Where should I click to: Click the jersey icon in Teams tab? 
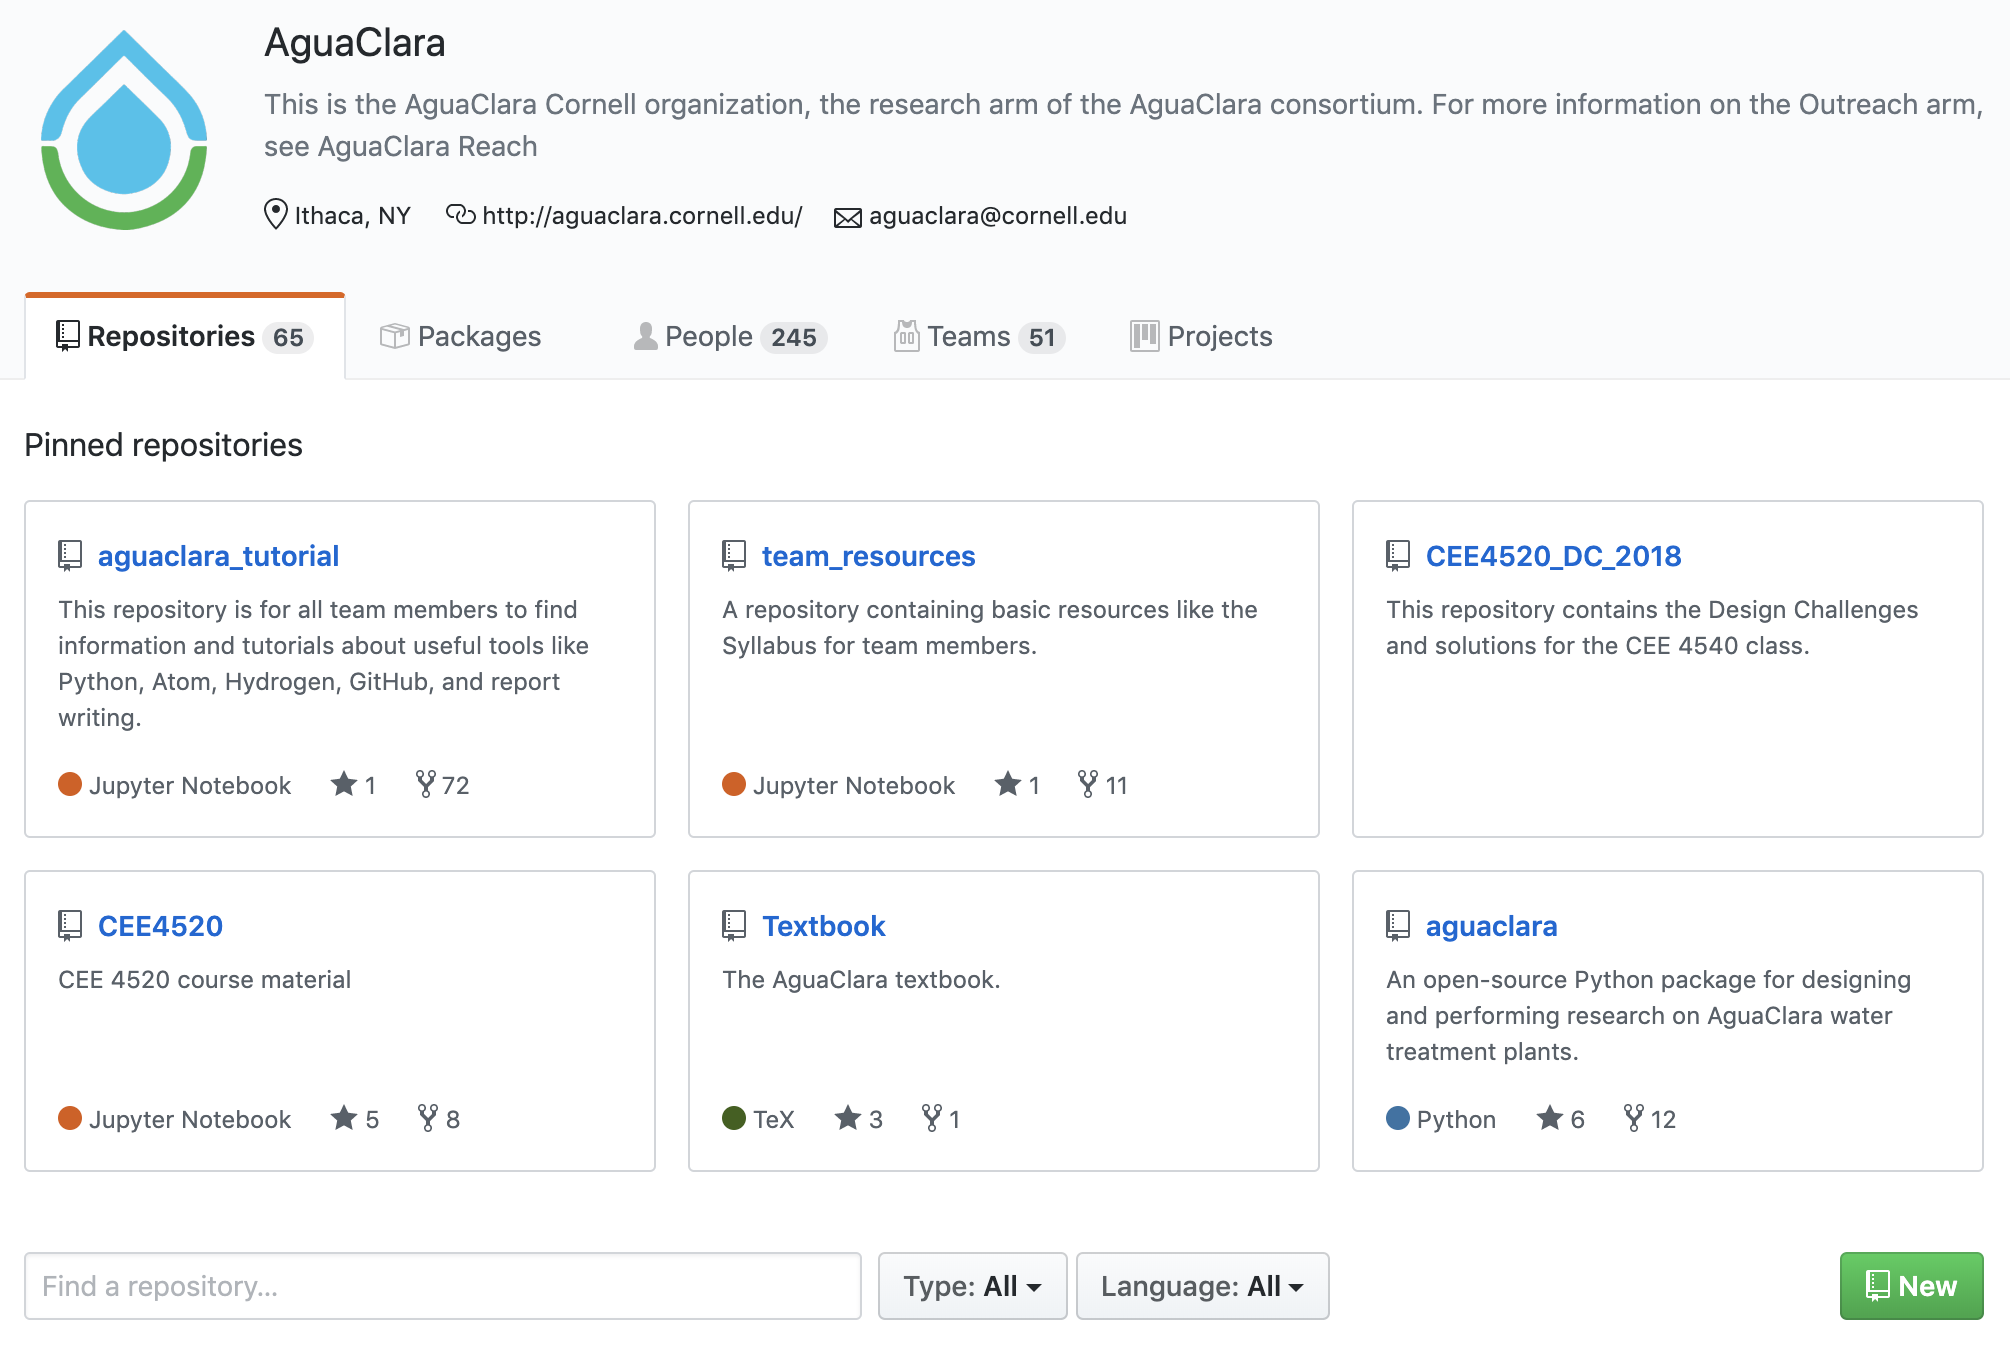click(x=906, y=336)
